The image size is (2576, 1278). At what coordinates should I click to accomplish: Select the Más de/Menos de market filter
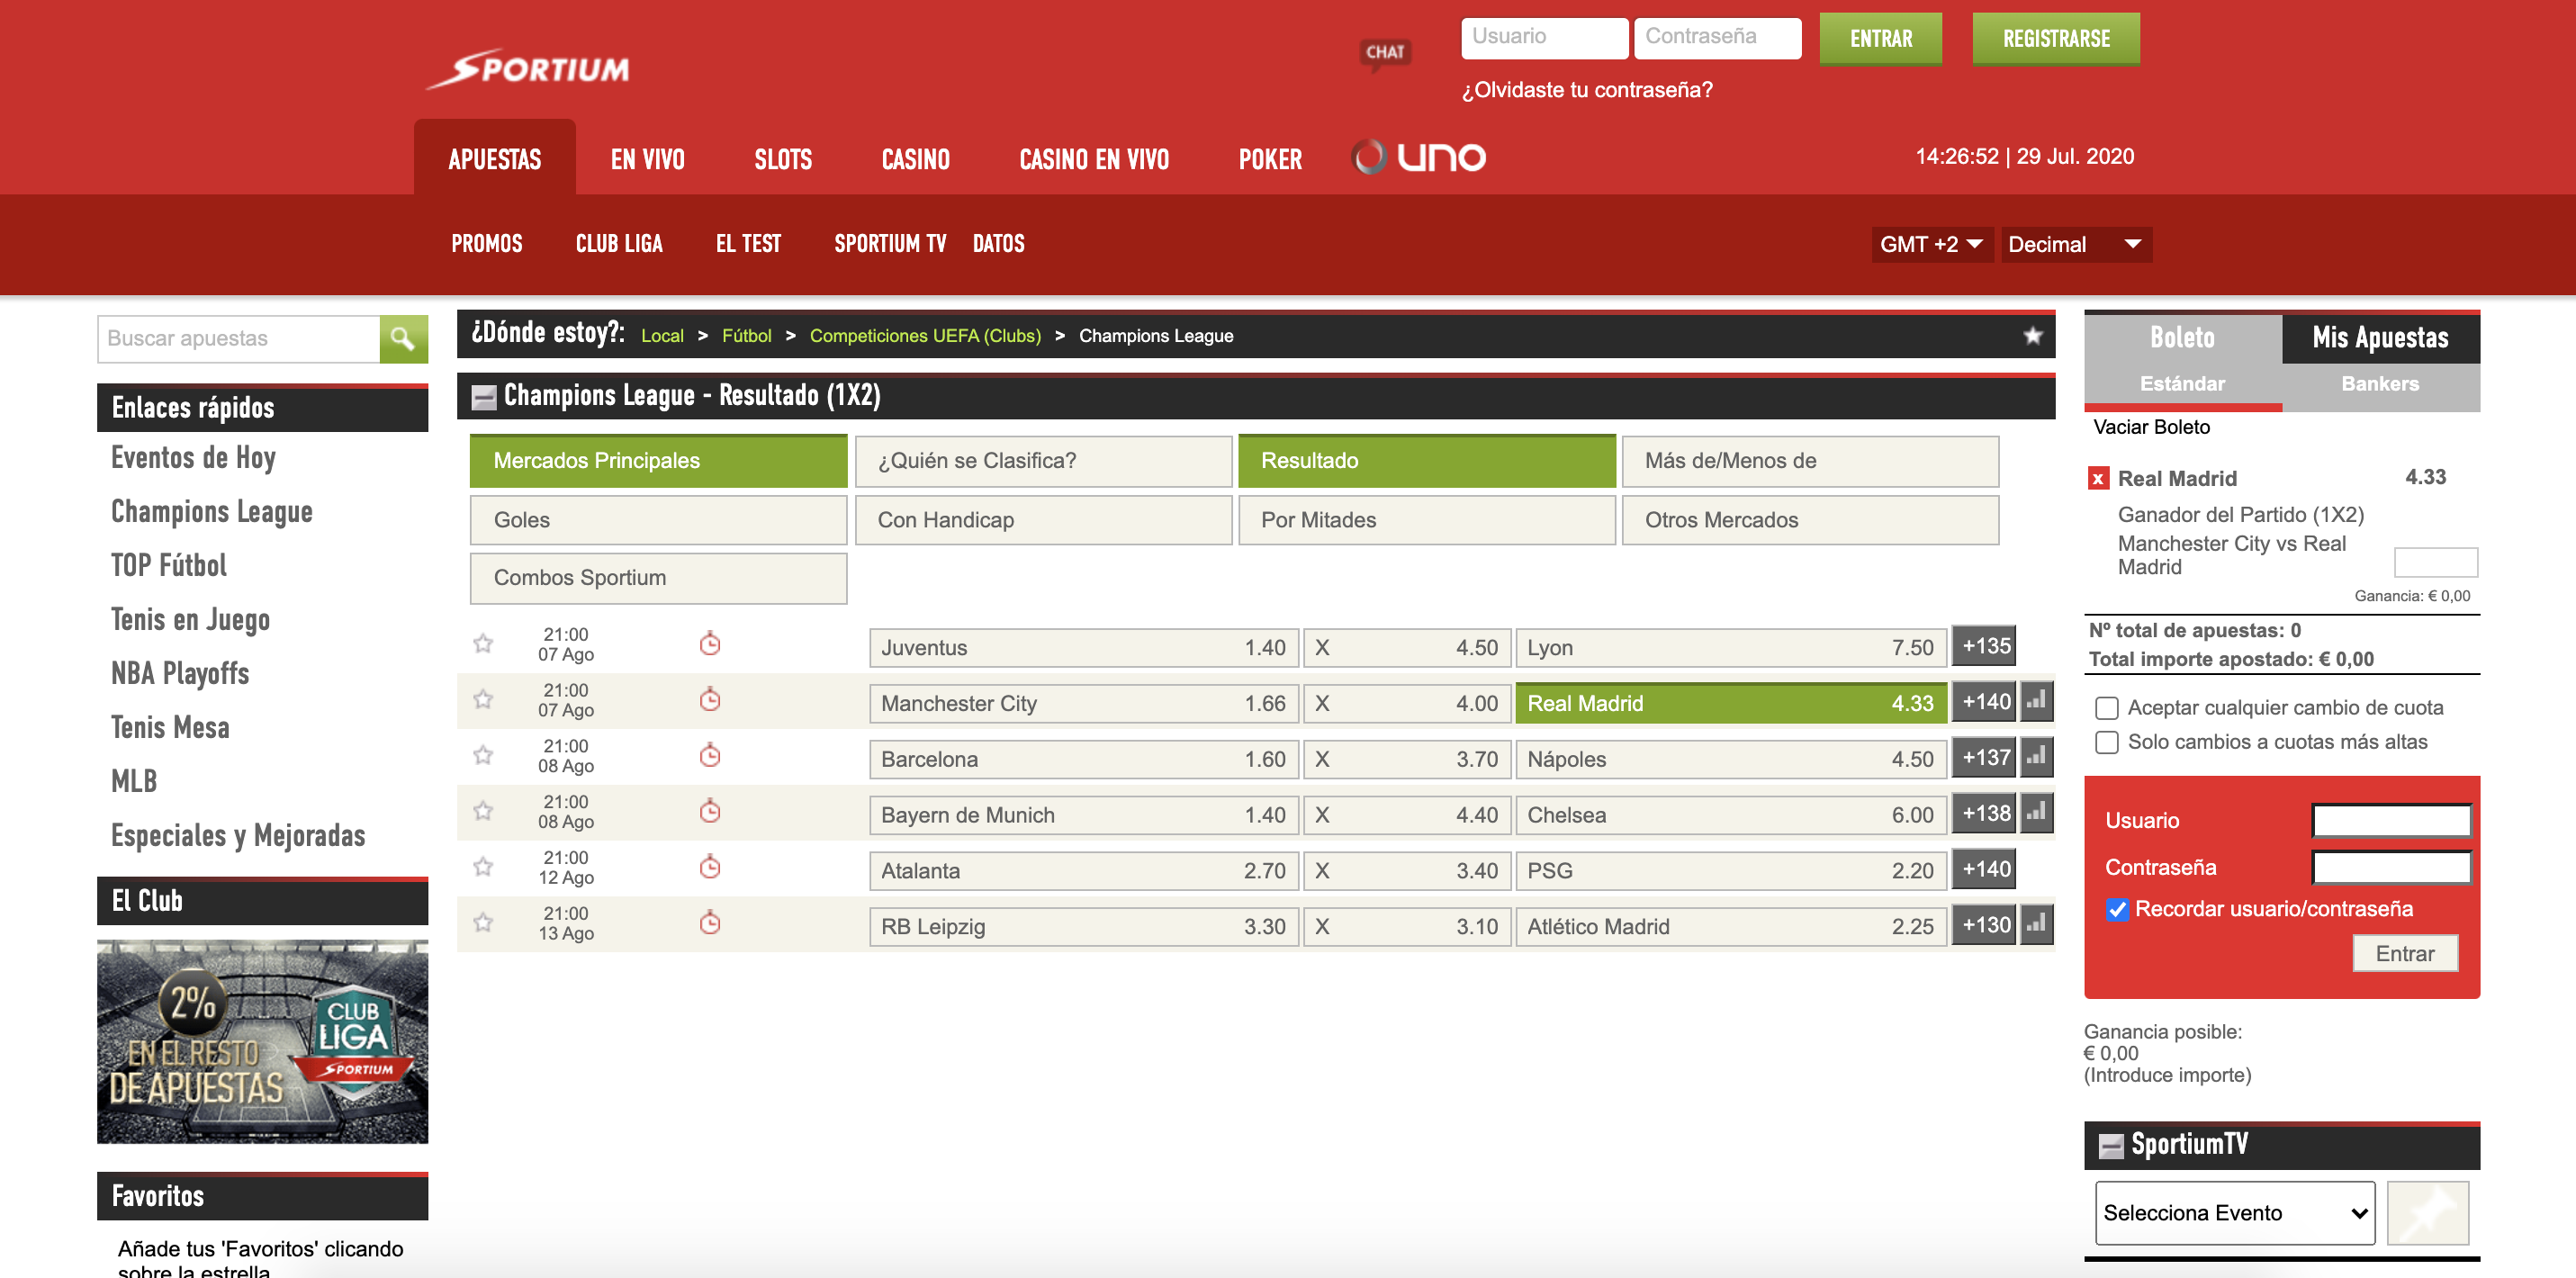[x=1810, y=461]
